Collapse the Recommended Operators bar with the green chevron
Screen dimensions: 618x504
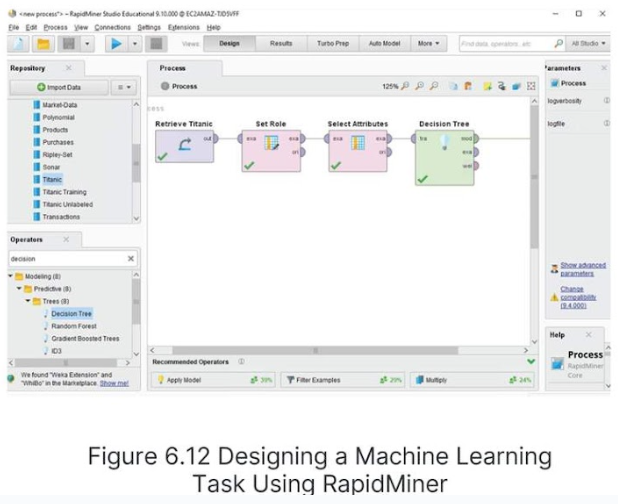(x=531, y=361)
